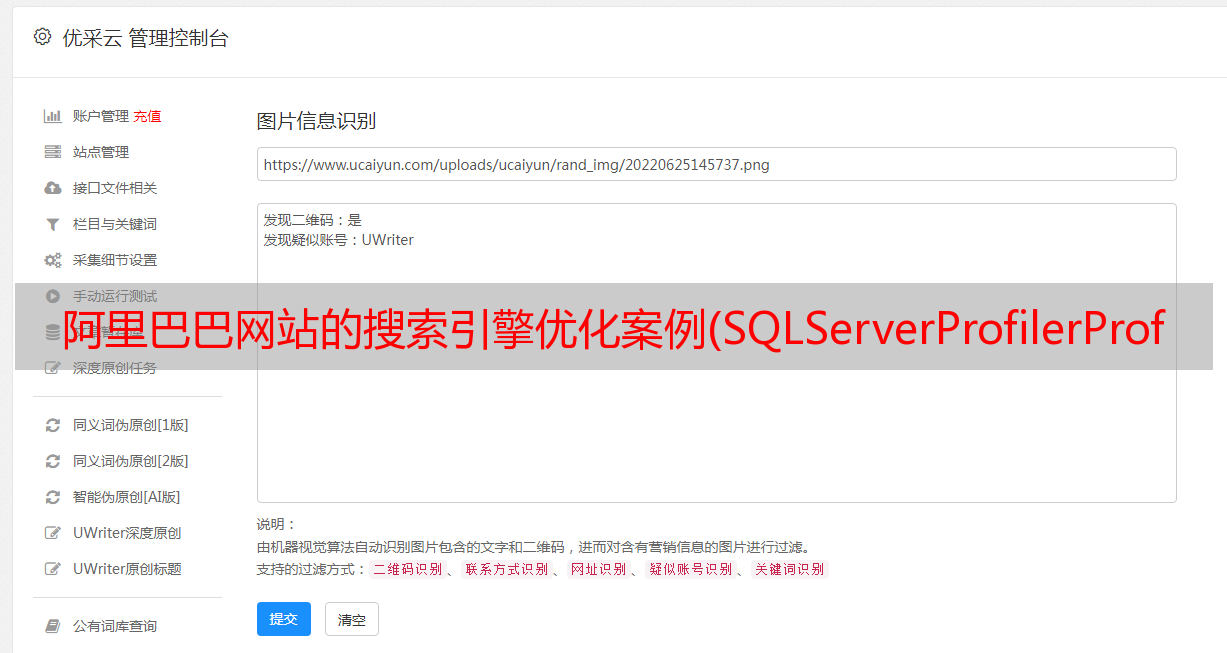The width and height of the screenshot is (1227, 653).
Task: Click the gear icon beside 优采云 管理控制台
Action: point(42,37)
